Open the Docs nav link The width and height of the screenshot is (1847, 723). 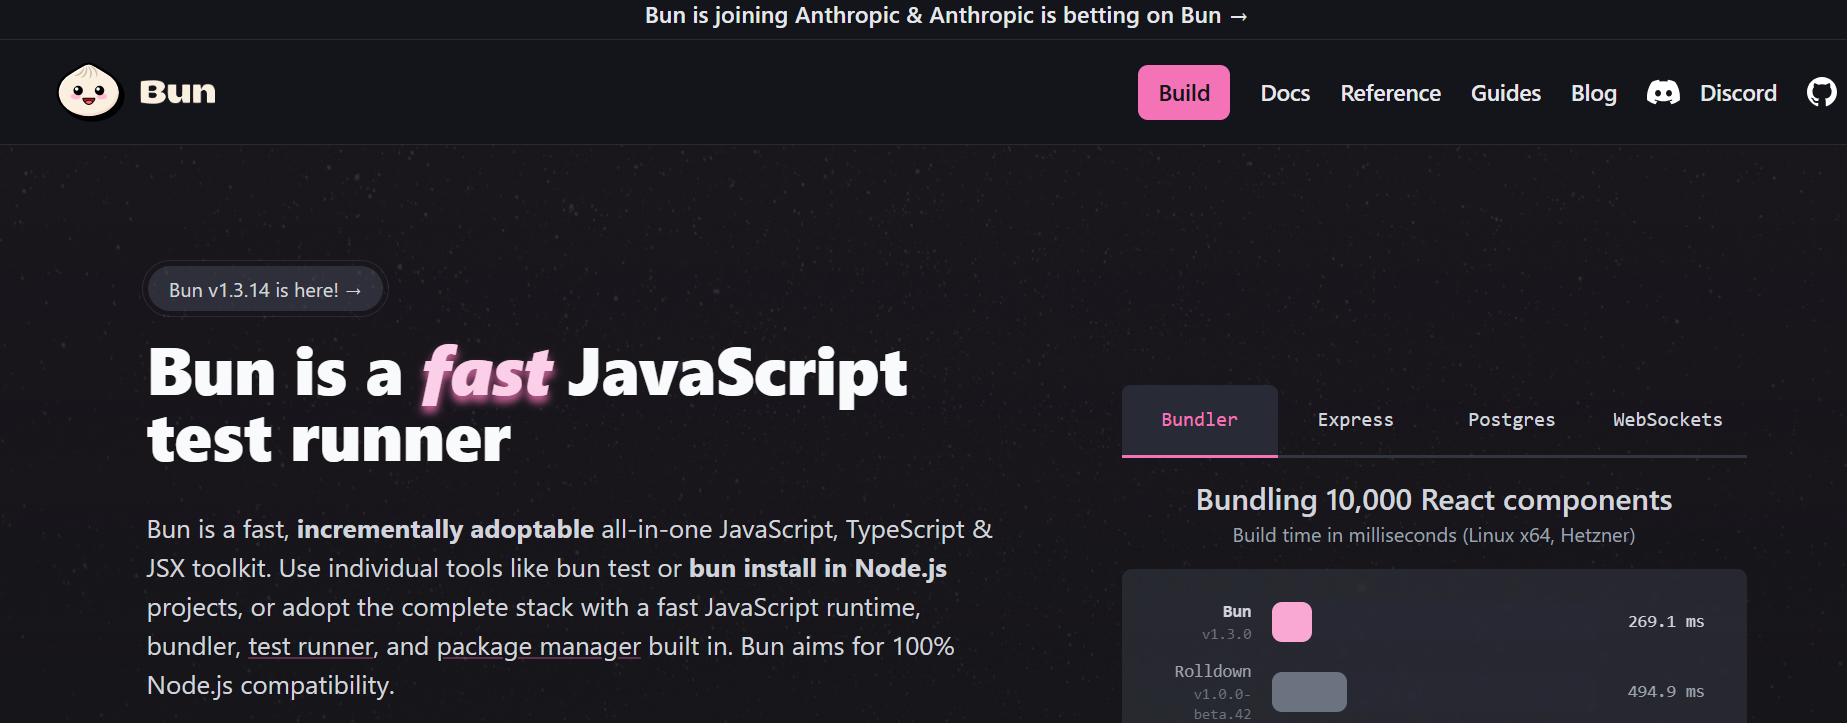1285,93
